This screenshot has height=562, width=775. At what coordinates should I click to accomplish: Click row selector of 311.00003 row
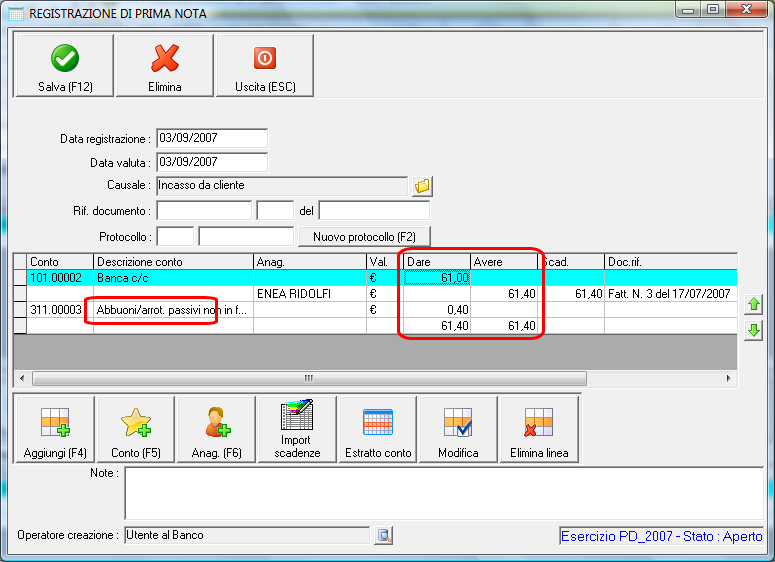pos(20,310)
